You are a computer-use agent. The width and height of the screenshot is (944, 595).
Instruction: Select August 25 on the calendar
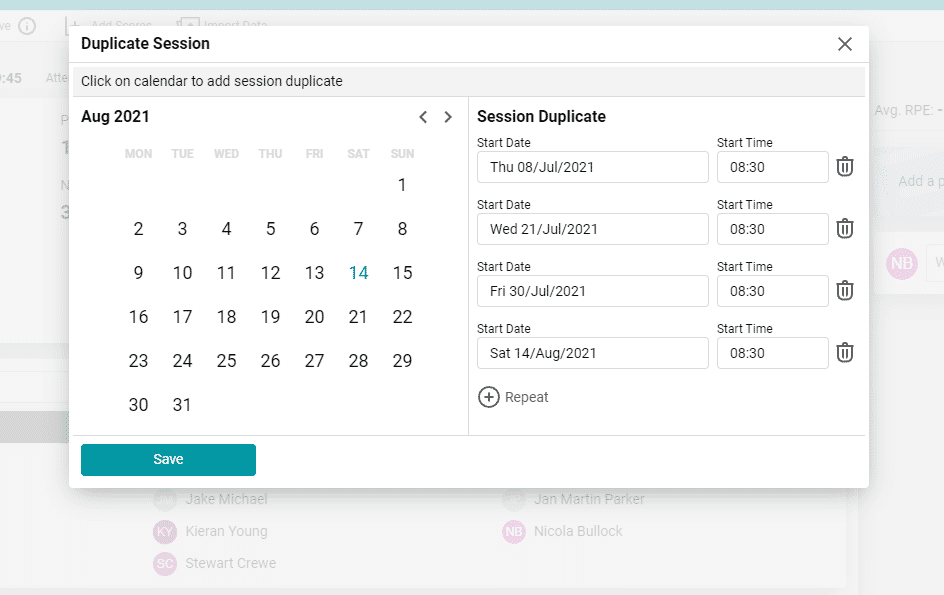[x=226, y=361]
